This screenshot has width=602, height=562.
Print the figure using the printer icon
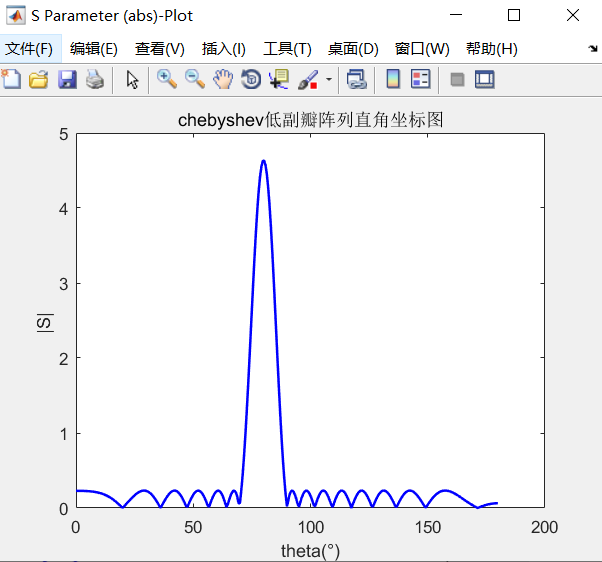[x=94, y=79]
